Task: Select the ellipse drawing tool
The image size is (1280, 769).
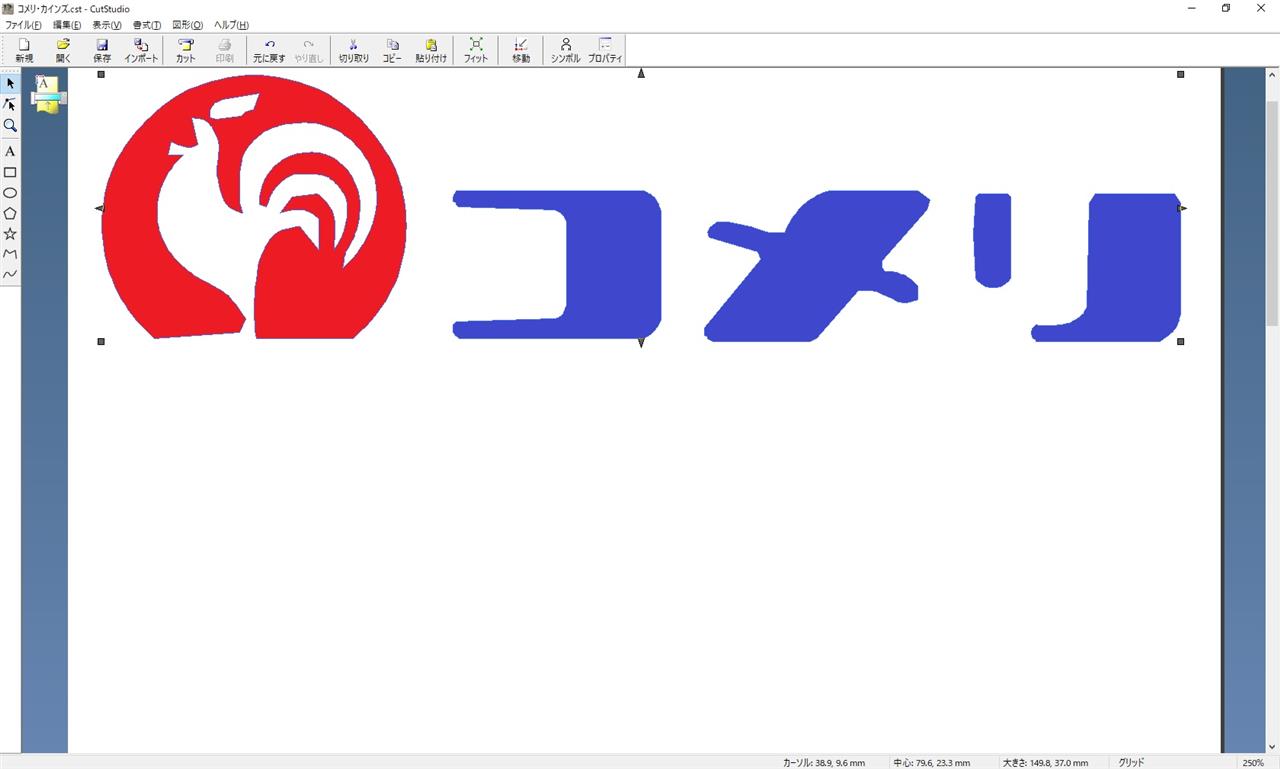Action: tap(10, 192)
